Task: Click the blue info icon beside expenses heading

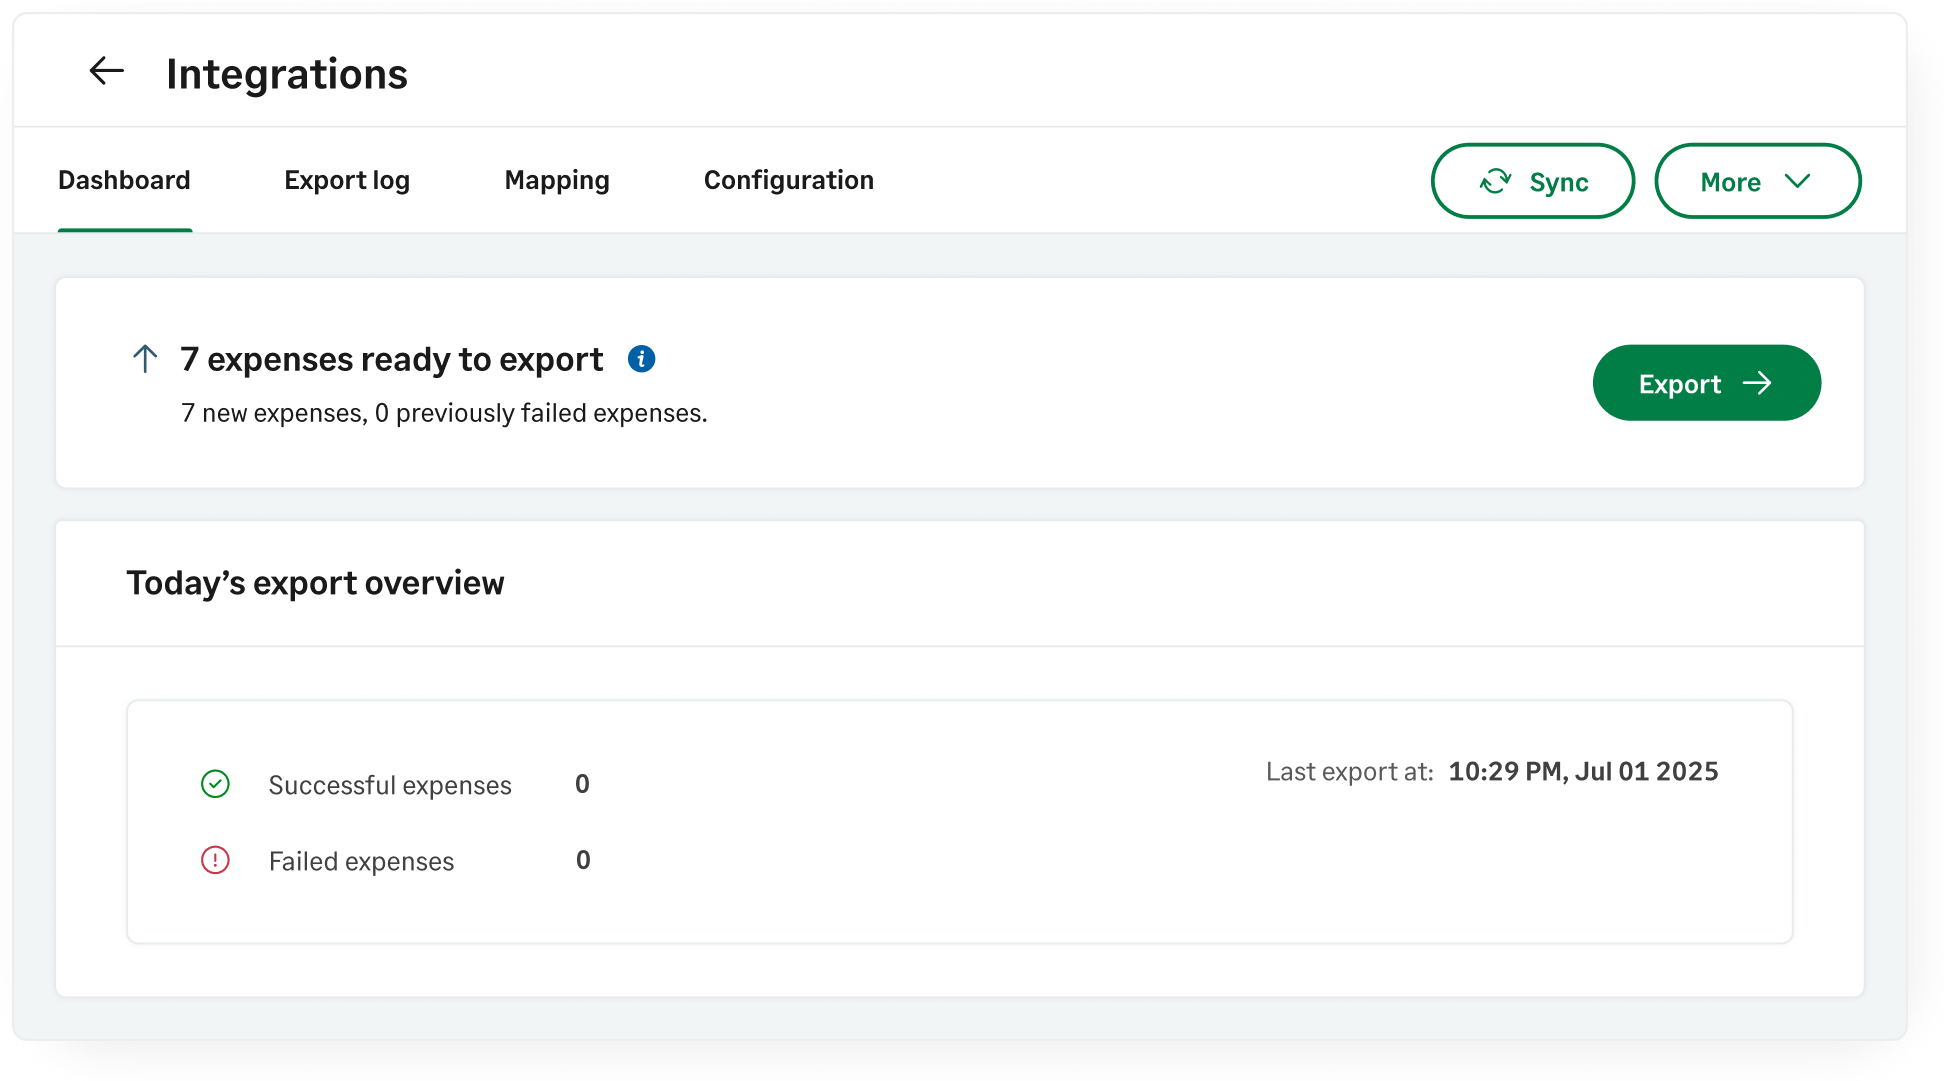Action: tap(641, 359)
